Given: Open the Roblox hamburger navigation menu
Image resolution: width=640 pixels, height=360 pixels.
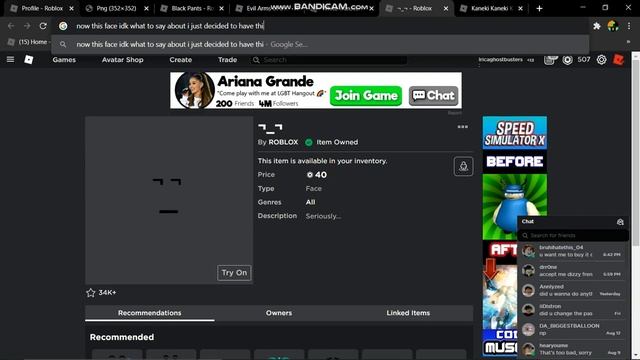Looking at the screenshot, I should (x=11, y=60).
